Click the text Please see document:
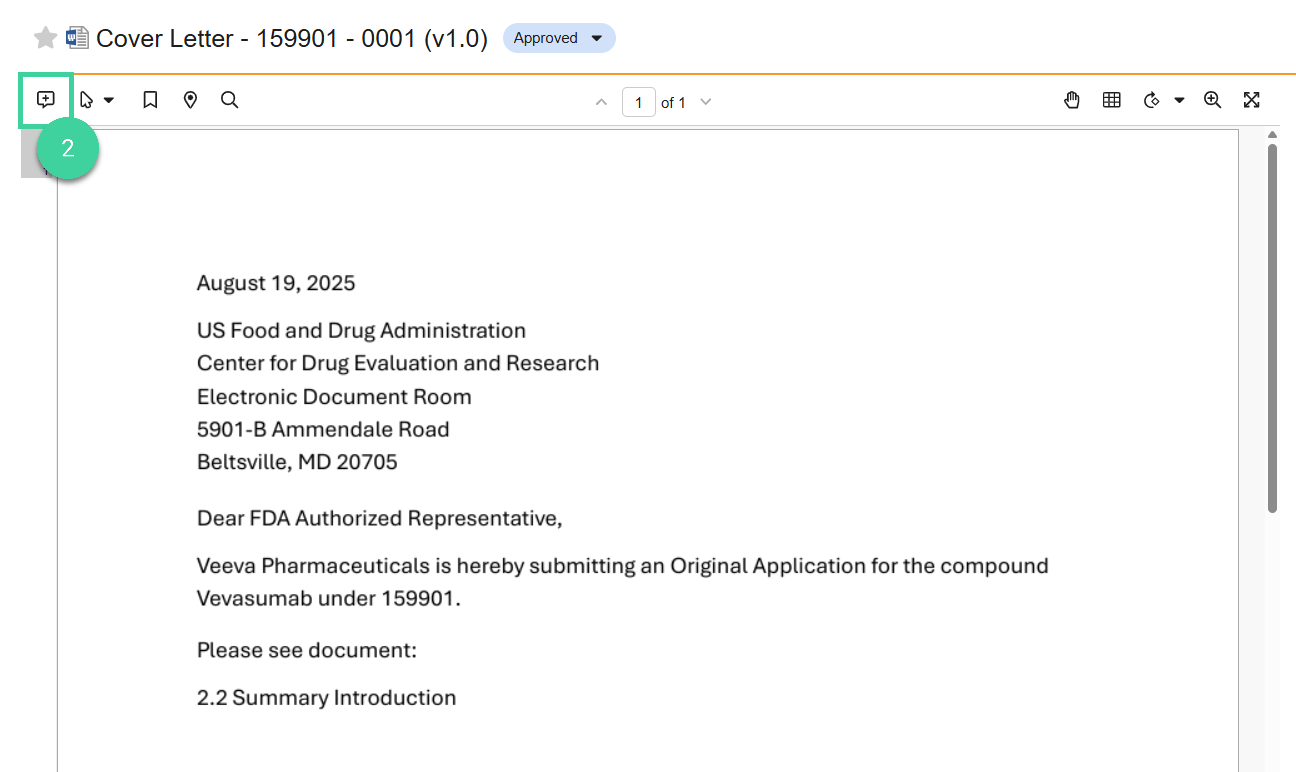This screenshot has width=1296, height=772. [307, 650]
